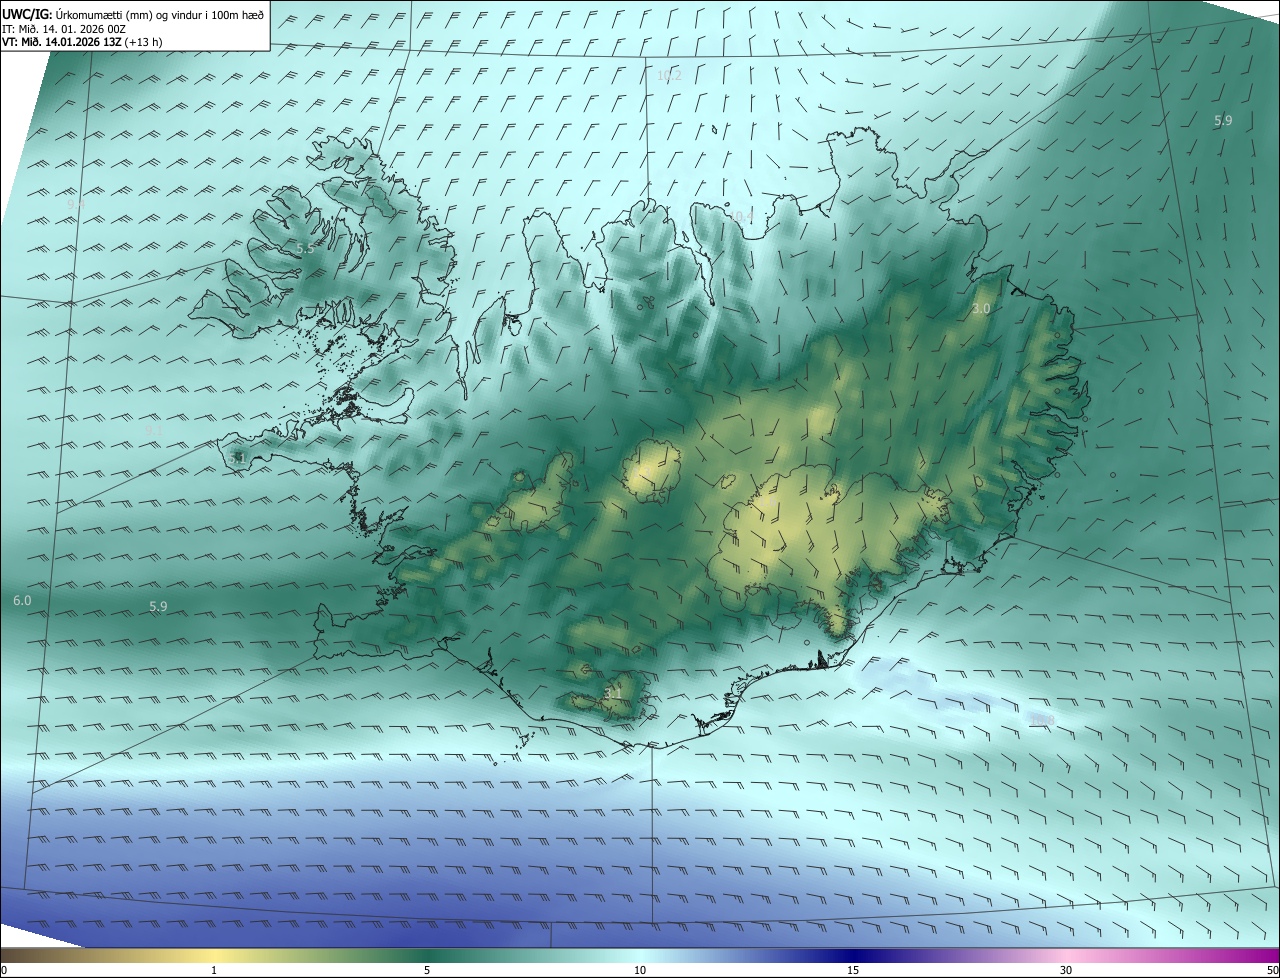The width and height of the screenshot is (1280, 978).
Task: Click the '0' tick label on the color scale
Action: [x=4, y=970]
